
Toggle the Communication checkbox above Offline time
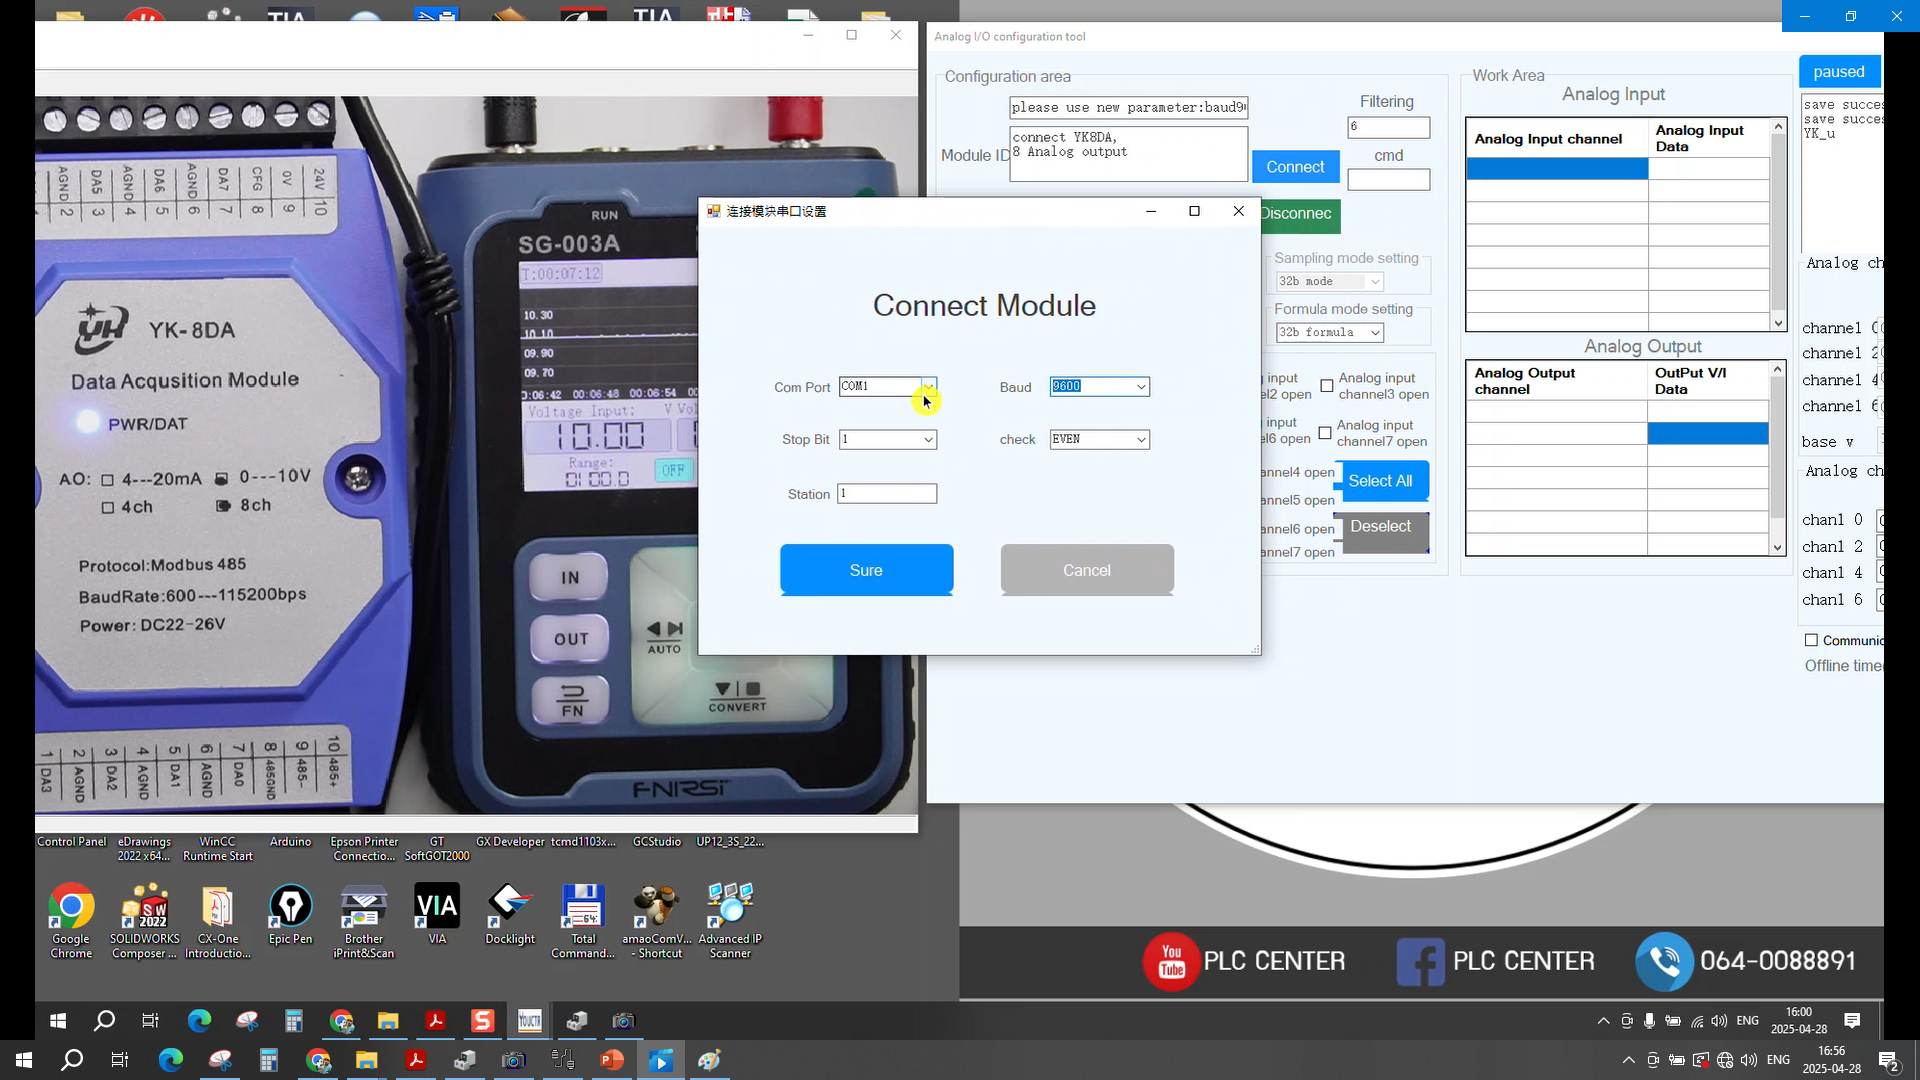tap(1811, 640)
